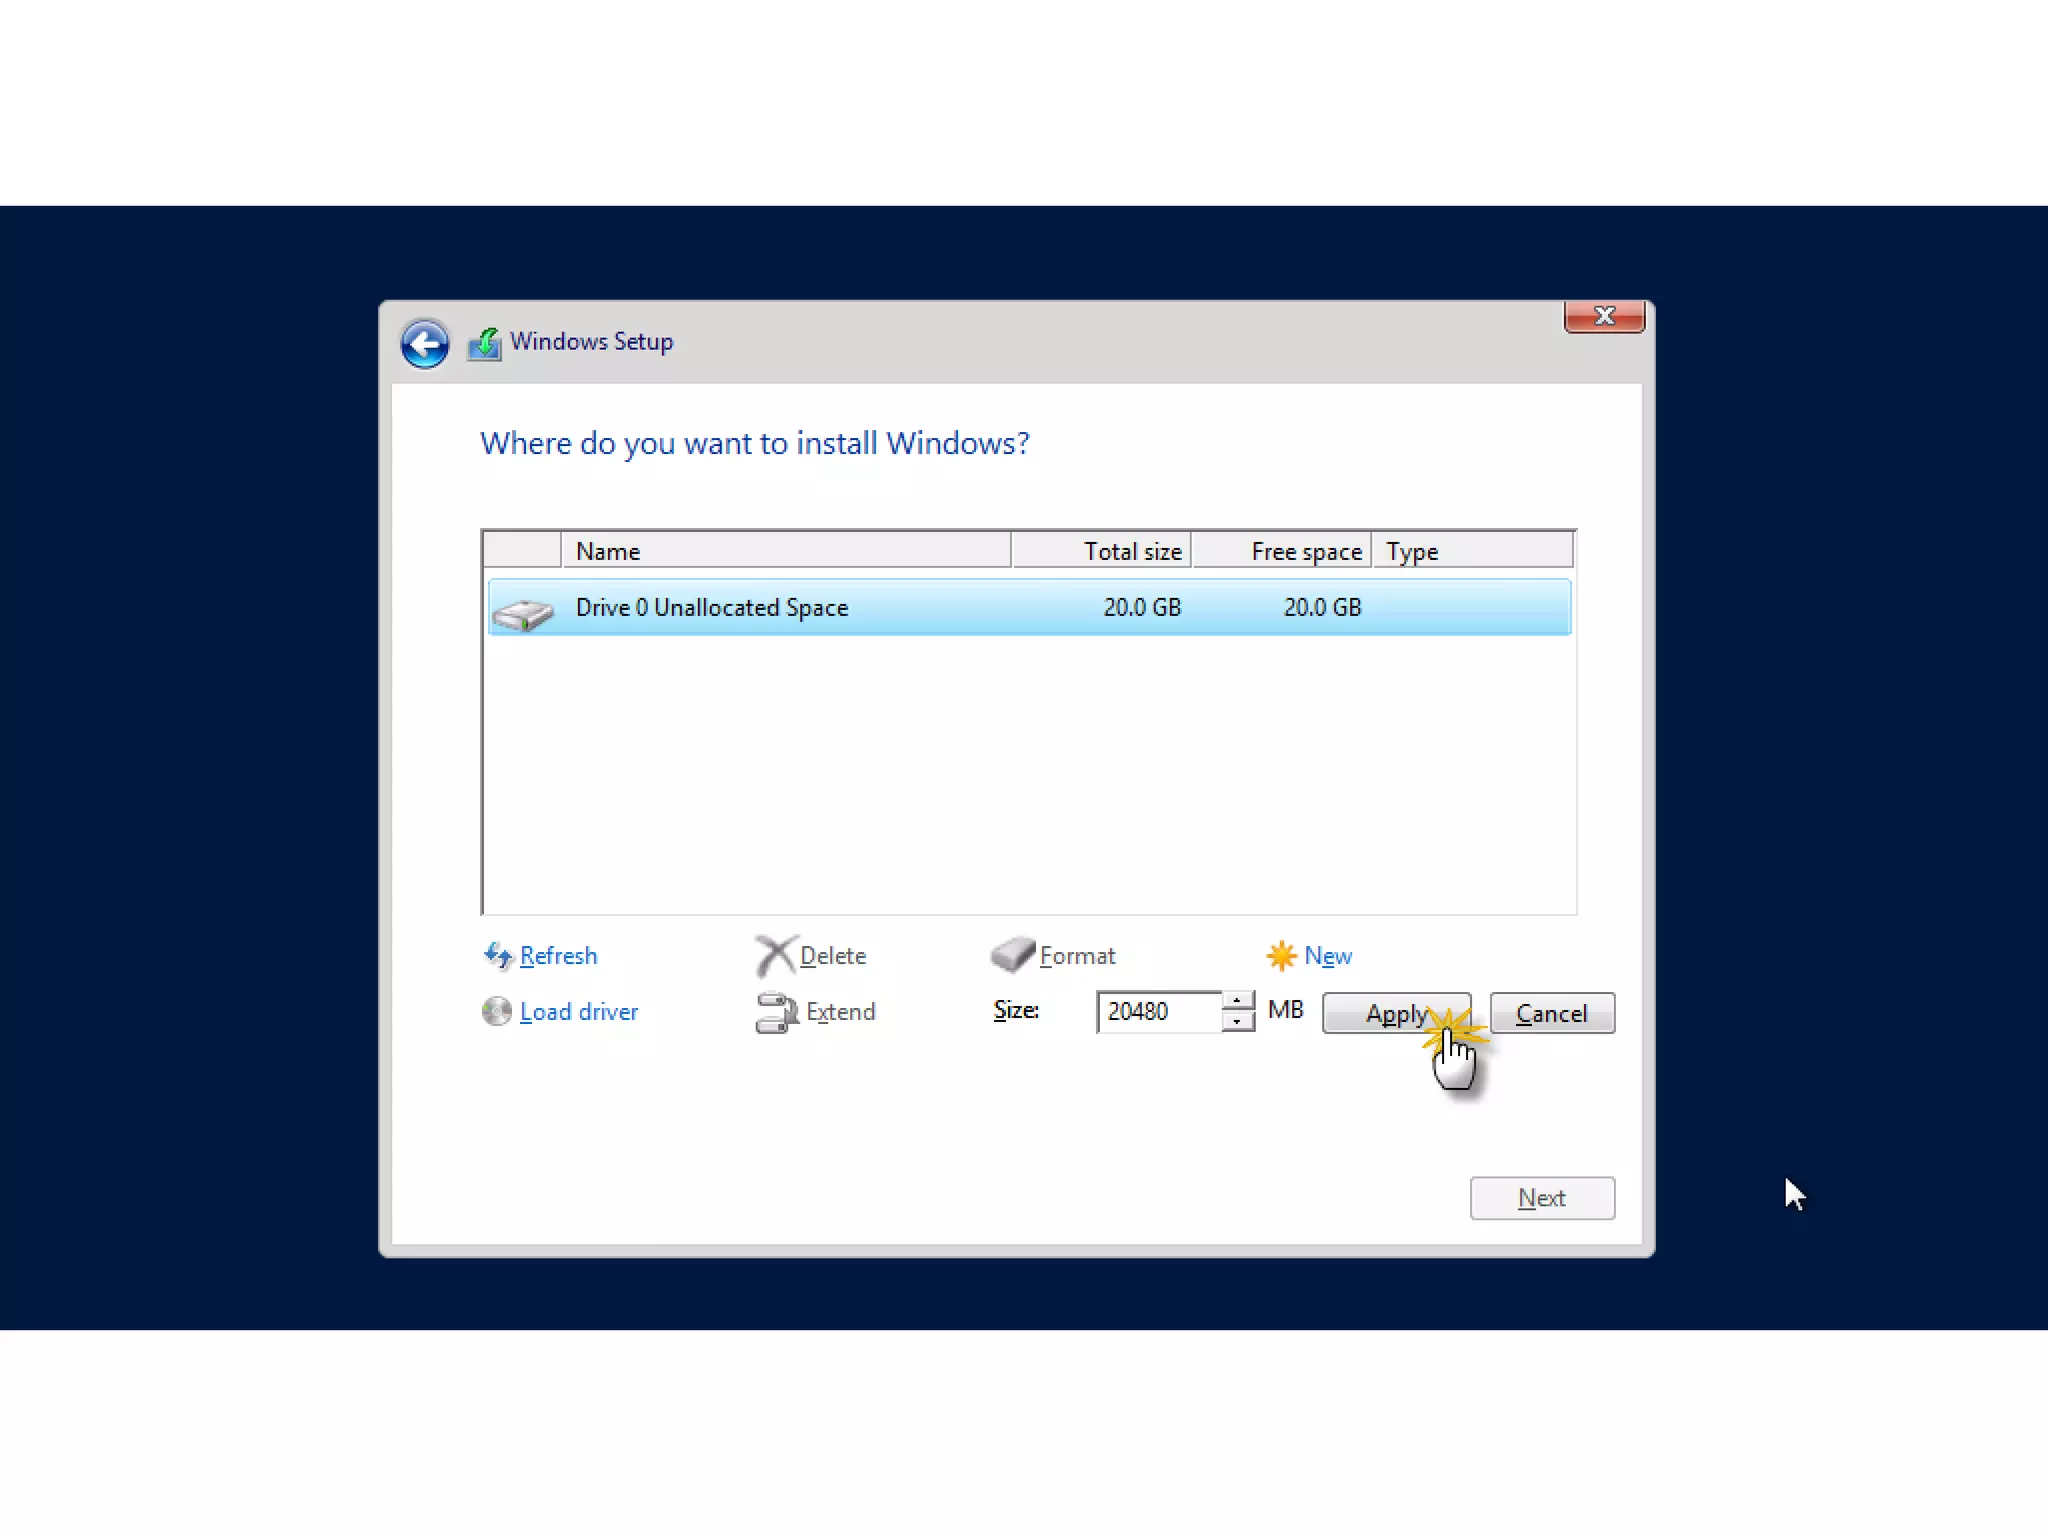Click the New starburst icon
The height and width of the screenshot is (1536, 2048).
1281,956
